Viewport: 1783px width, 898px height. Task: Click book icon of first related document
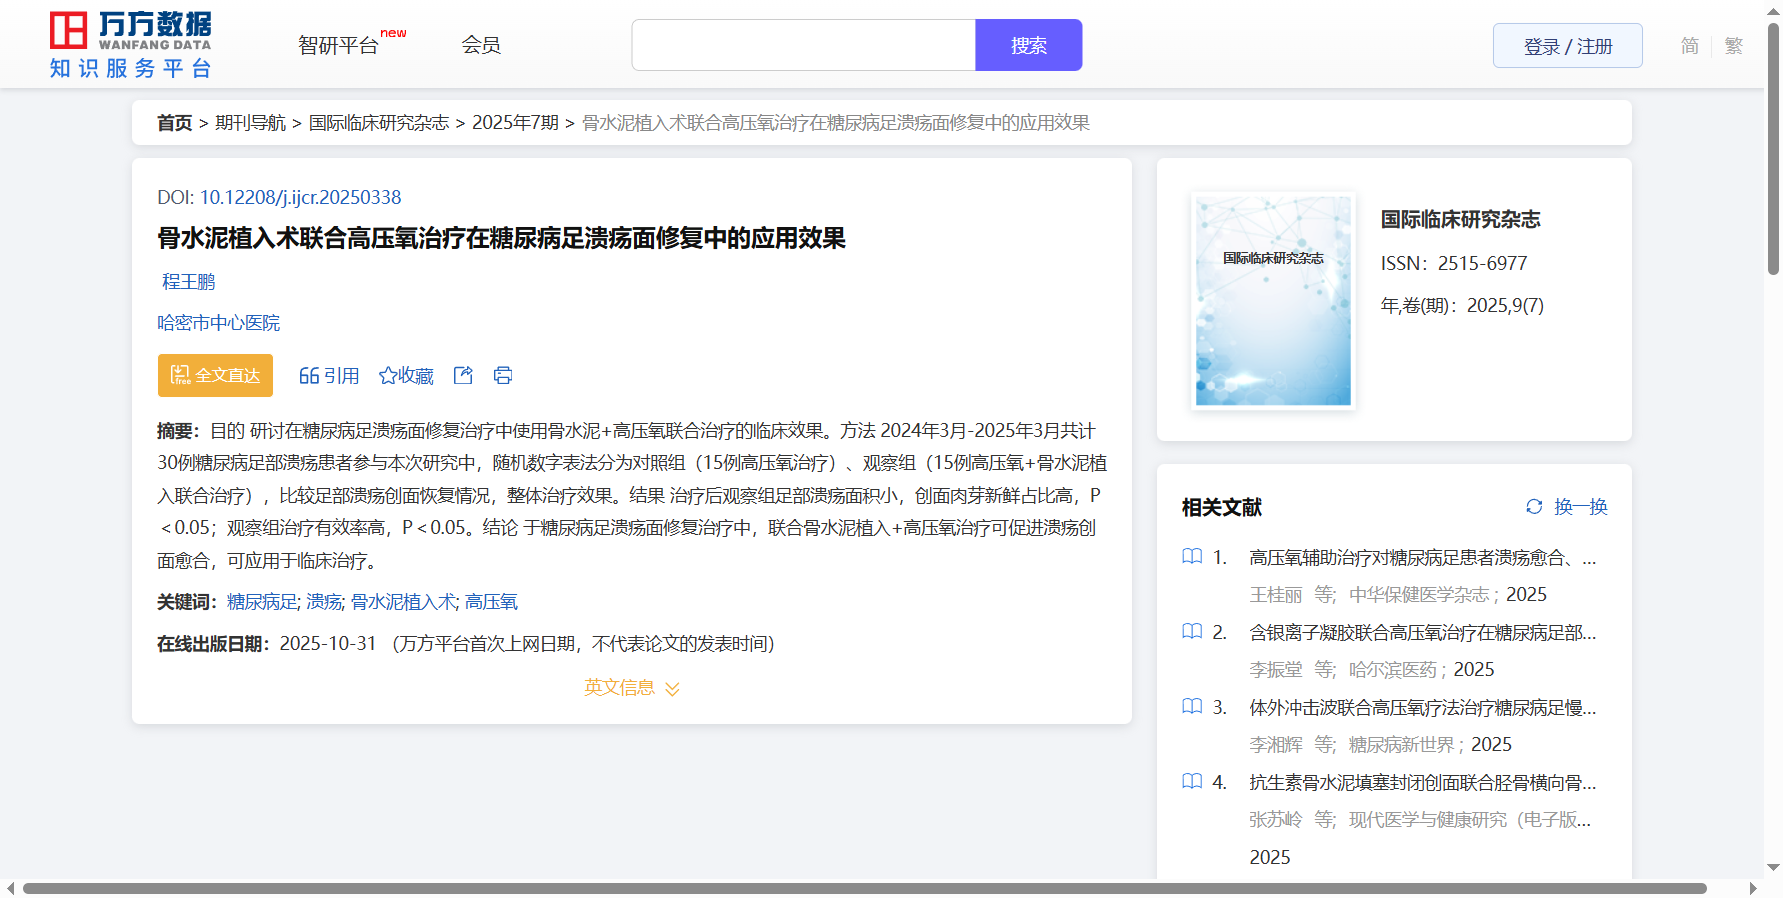(1192, 557)
